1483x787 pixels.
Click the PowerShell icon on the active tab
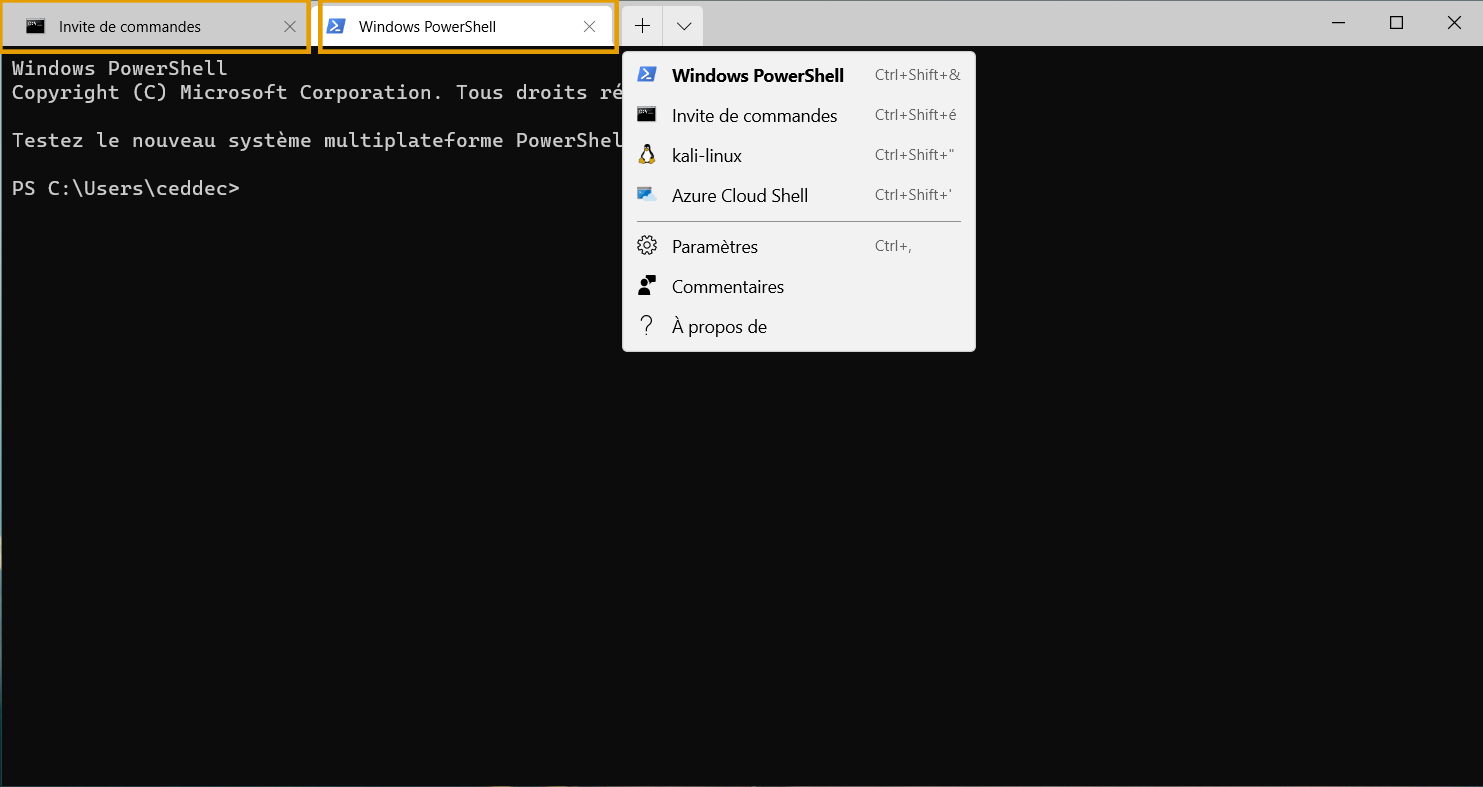point(337,27)
